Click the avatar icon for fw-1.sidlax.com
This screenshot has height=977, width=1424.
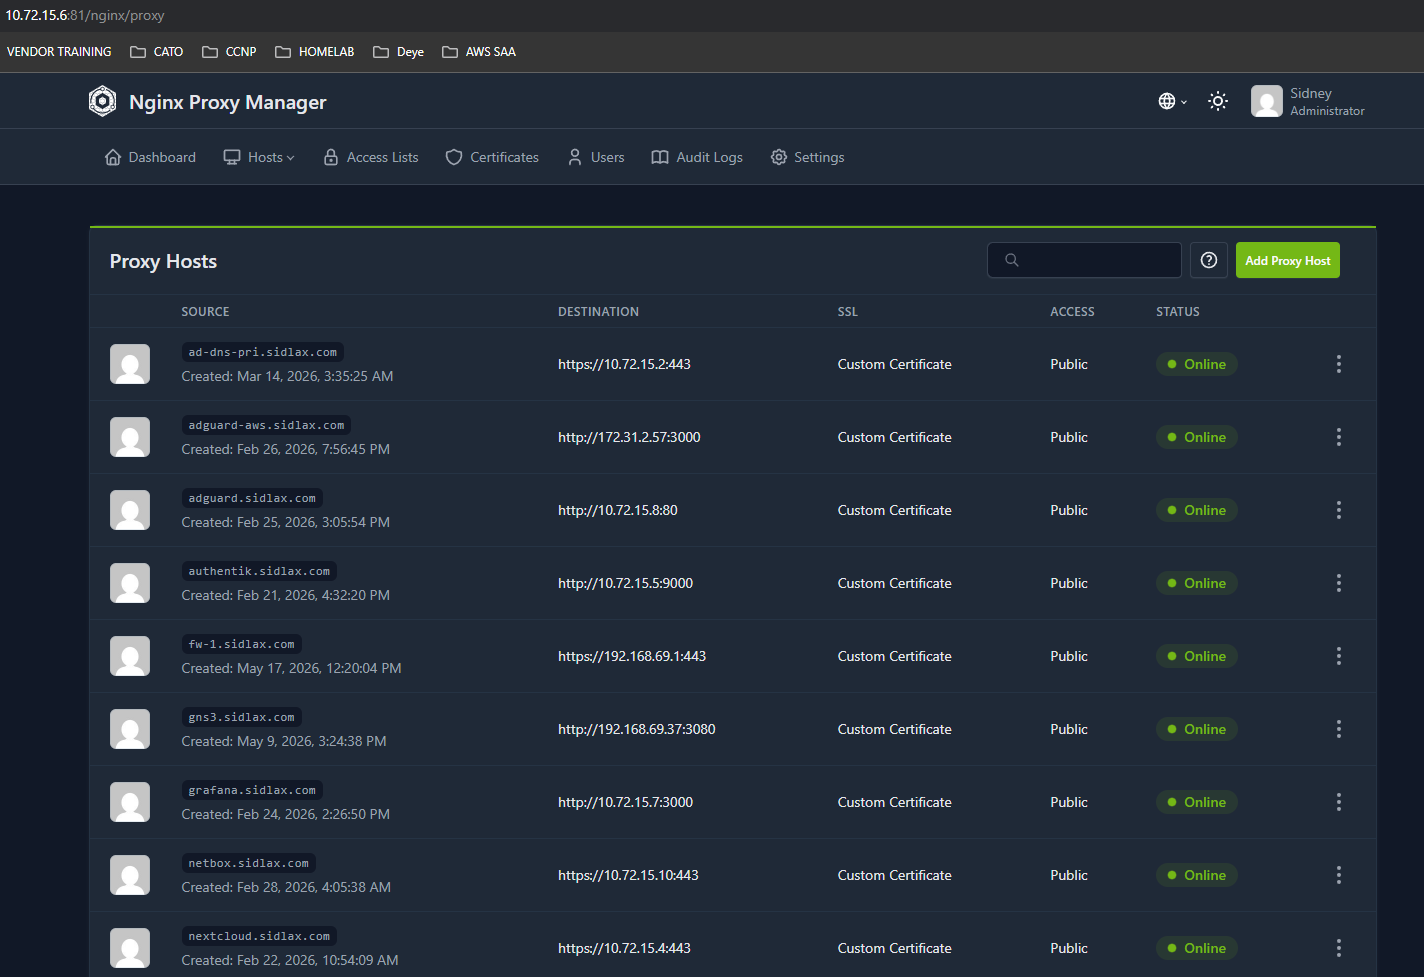(130, 656)
